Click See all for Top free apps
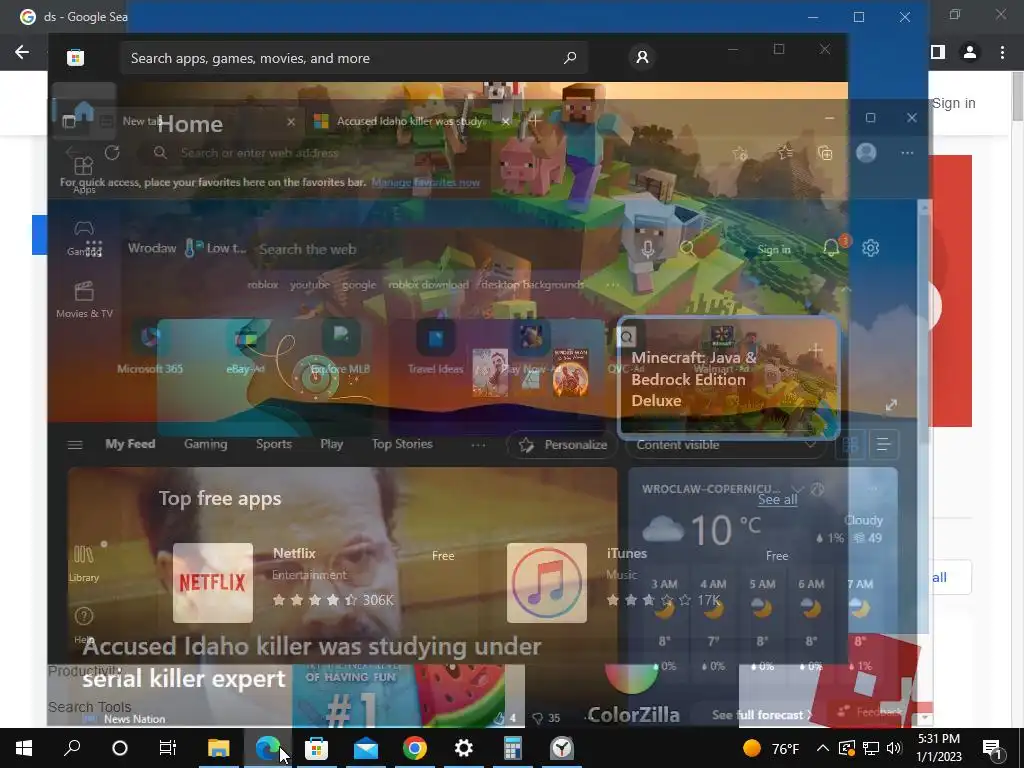1024x768 pixels. 777,500
